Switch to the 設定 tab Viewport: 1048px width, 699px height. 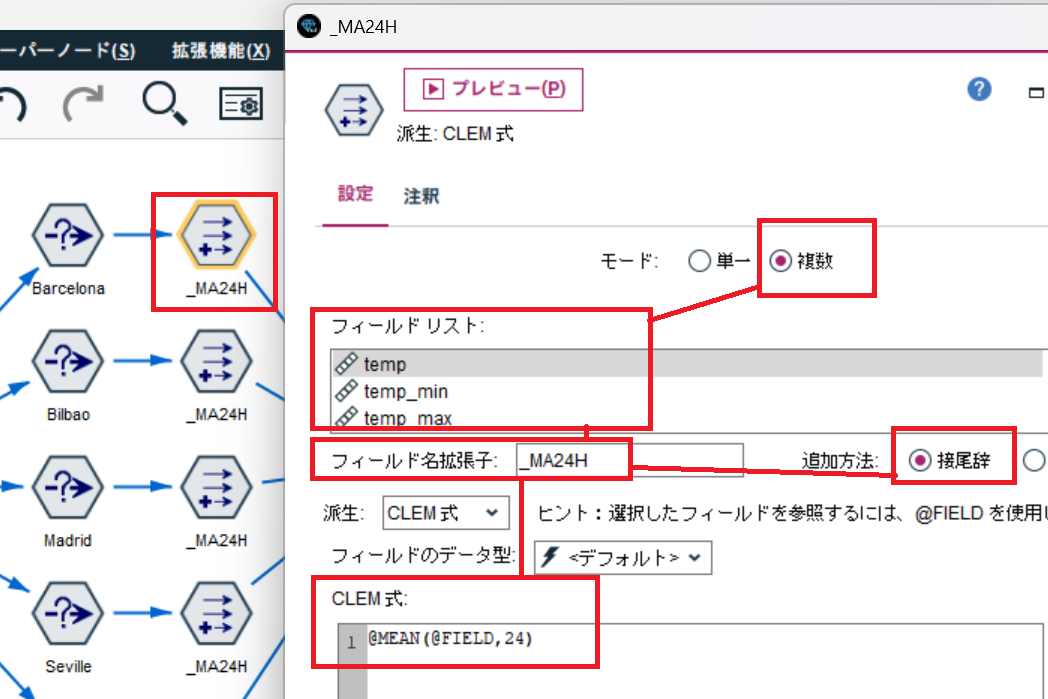[x=355, y=194]
